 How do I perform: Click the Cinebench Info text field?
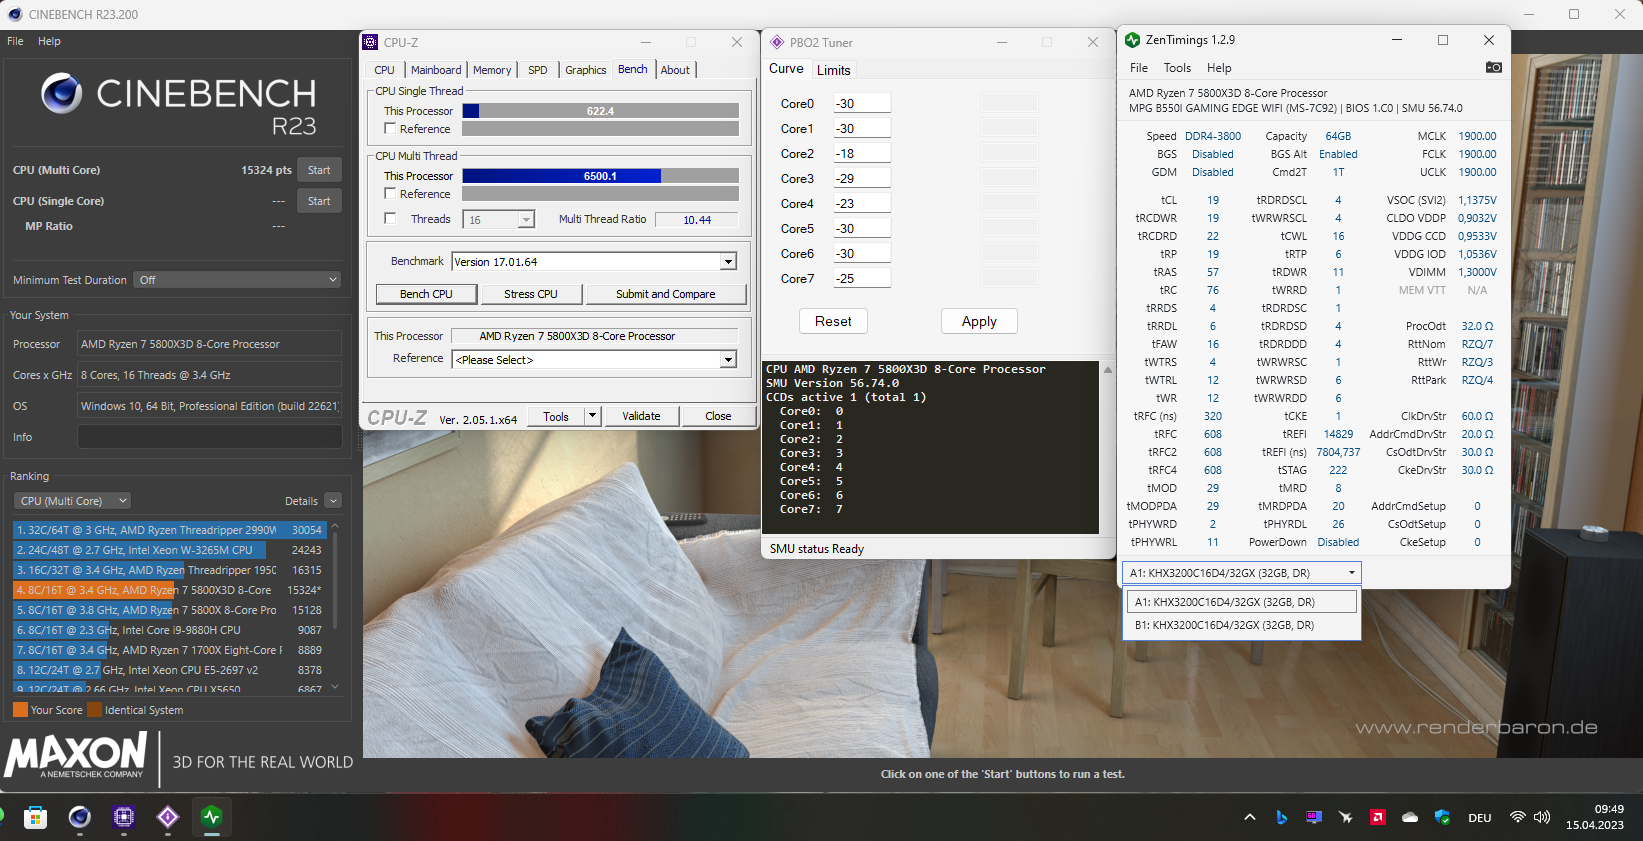coord(210,437)
